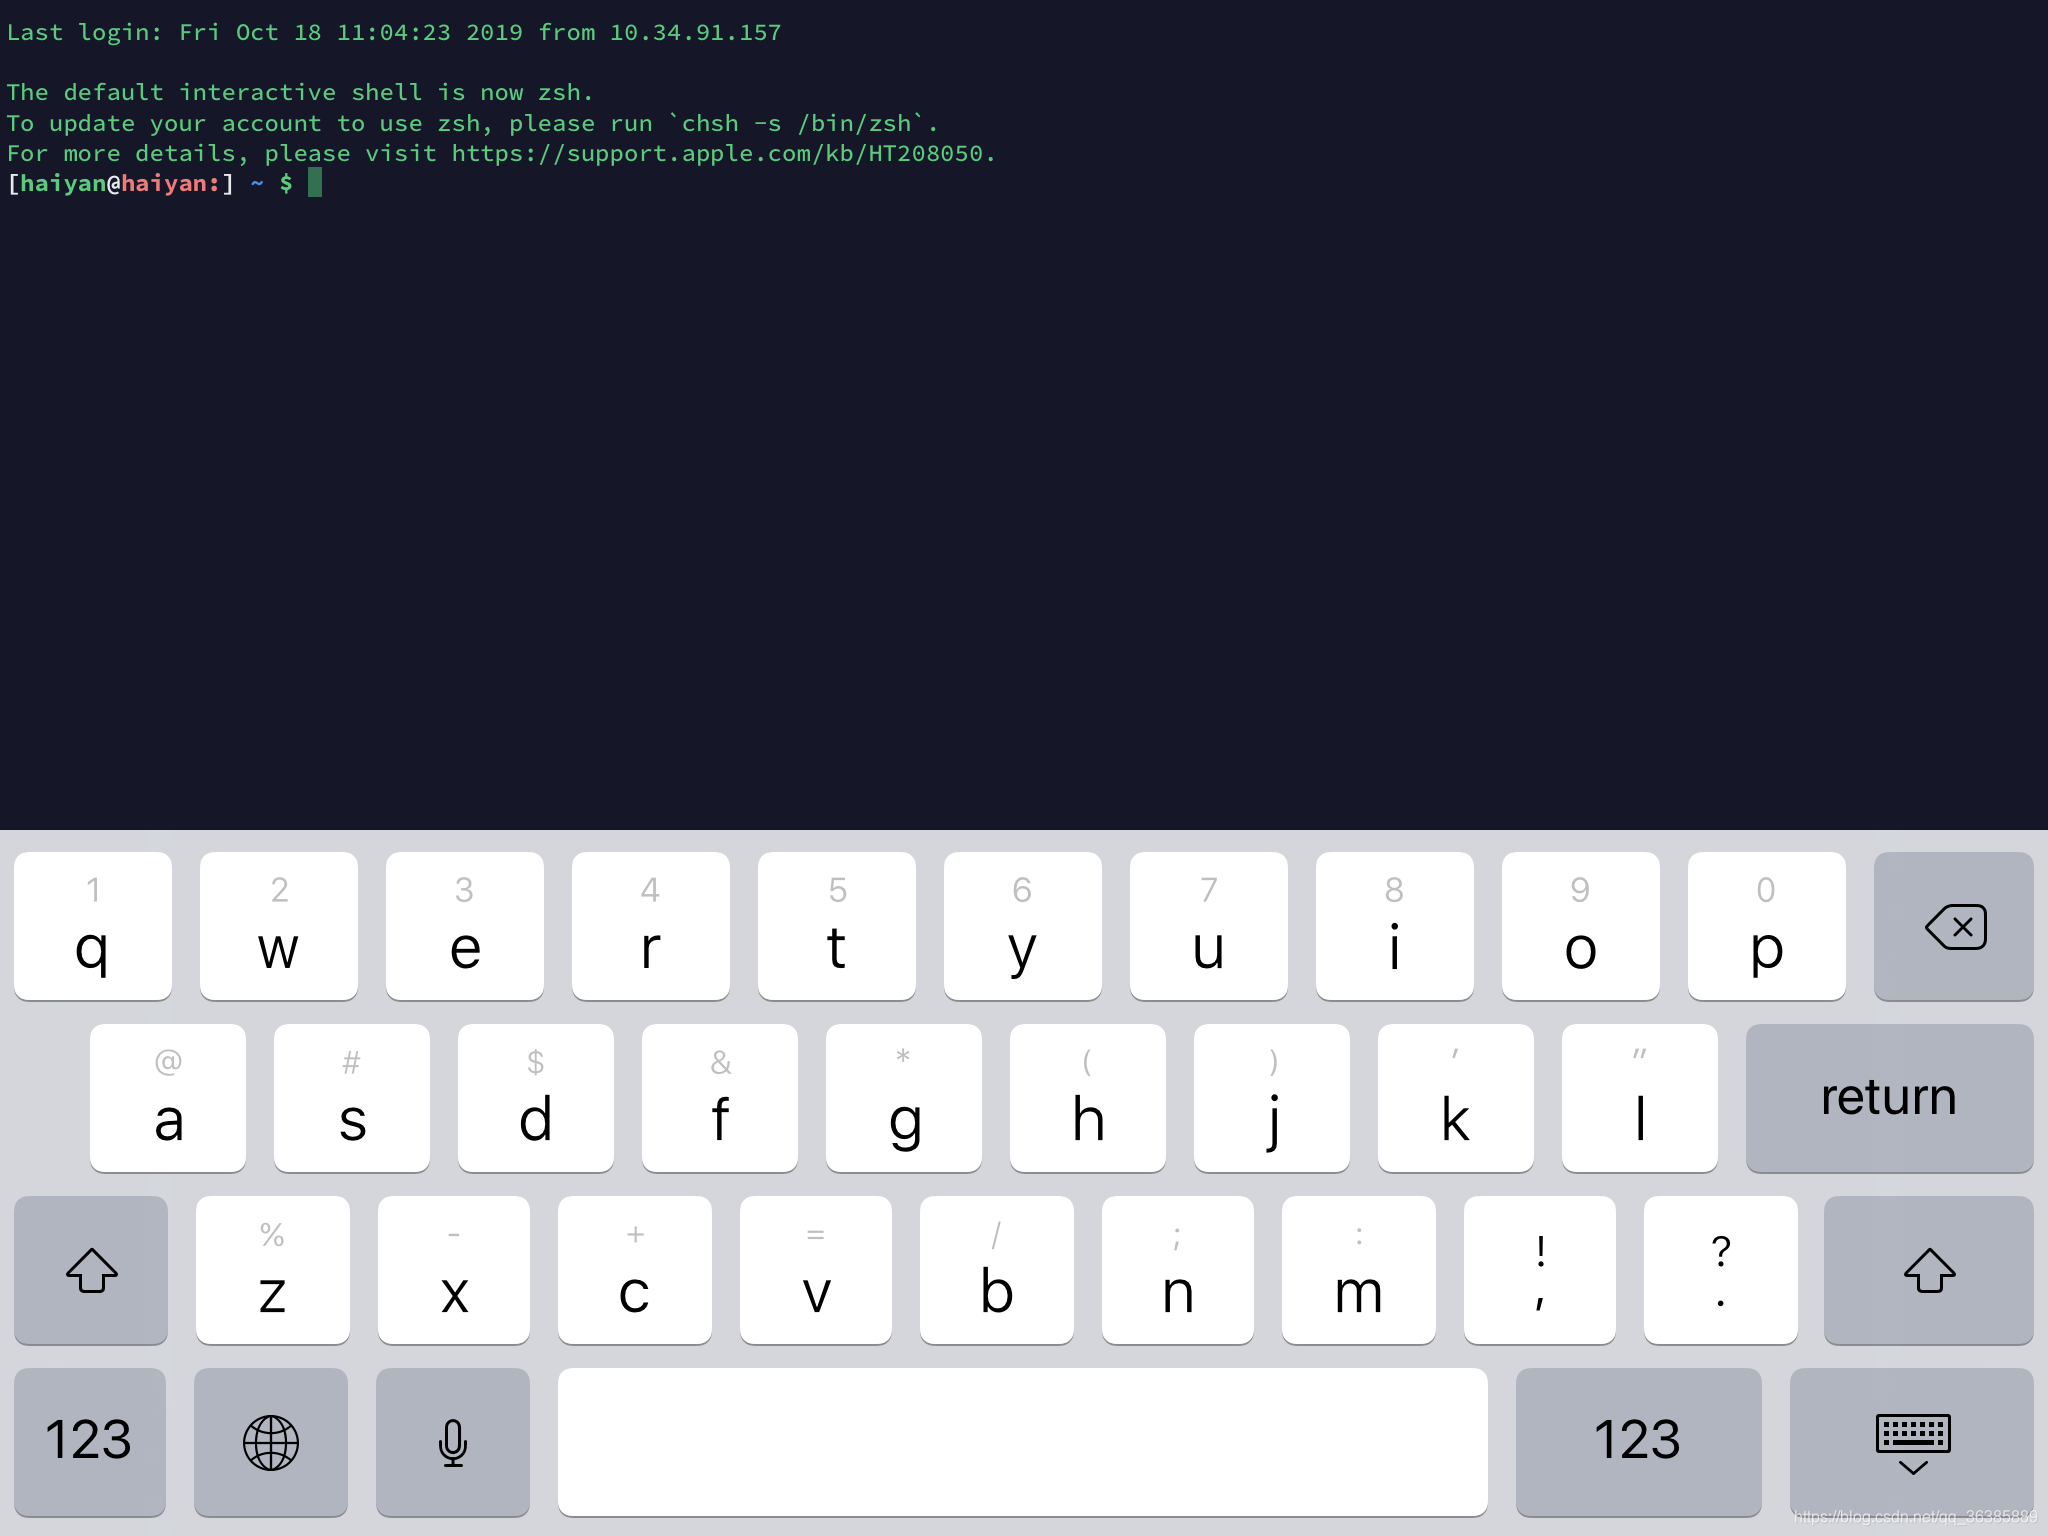2048x1536 pixels.
Task: Click the terminal cursor at the prompt
Action: [315, 183]
